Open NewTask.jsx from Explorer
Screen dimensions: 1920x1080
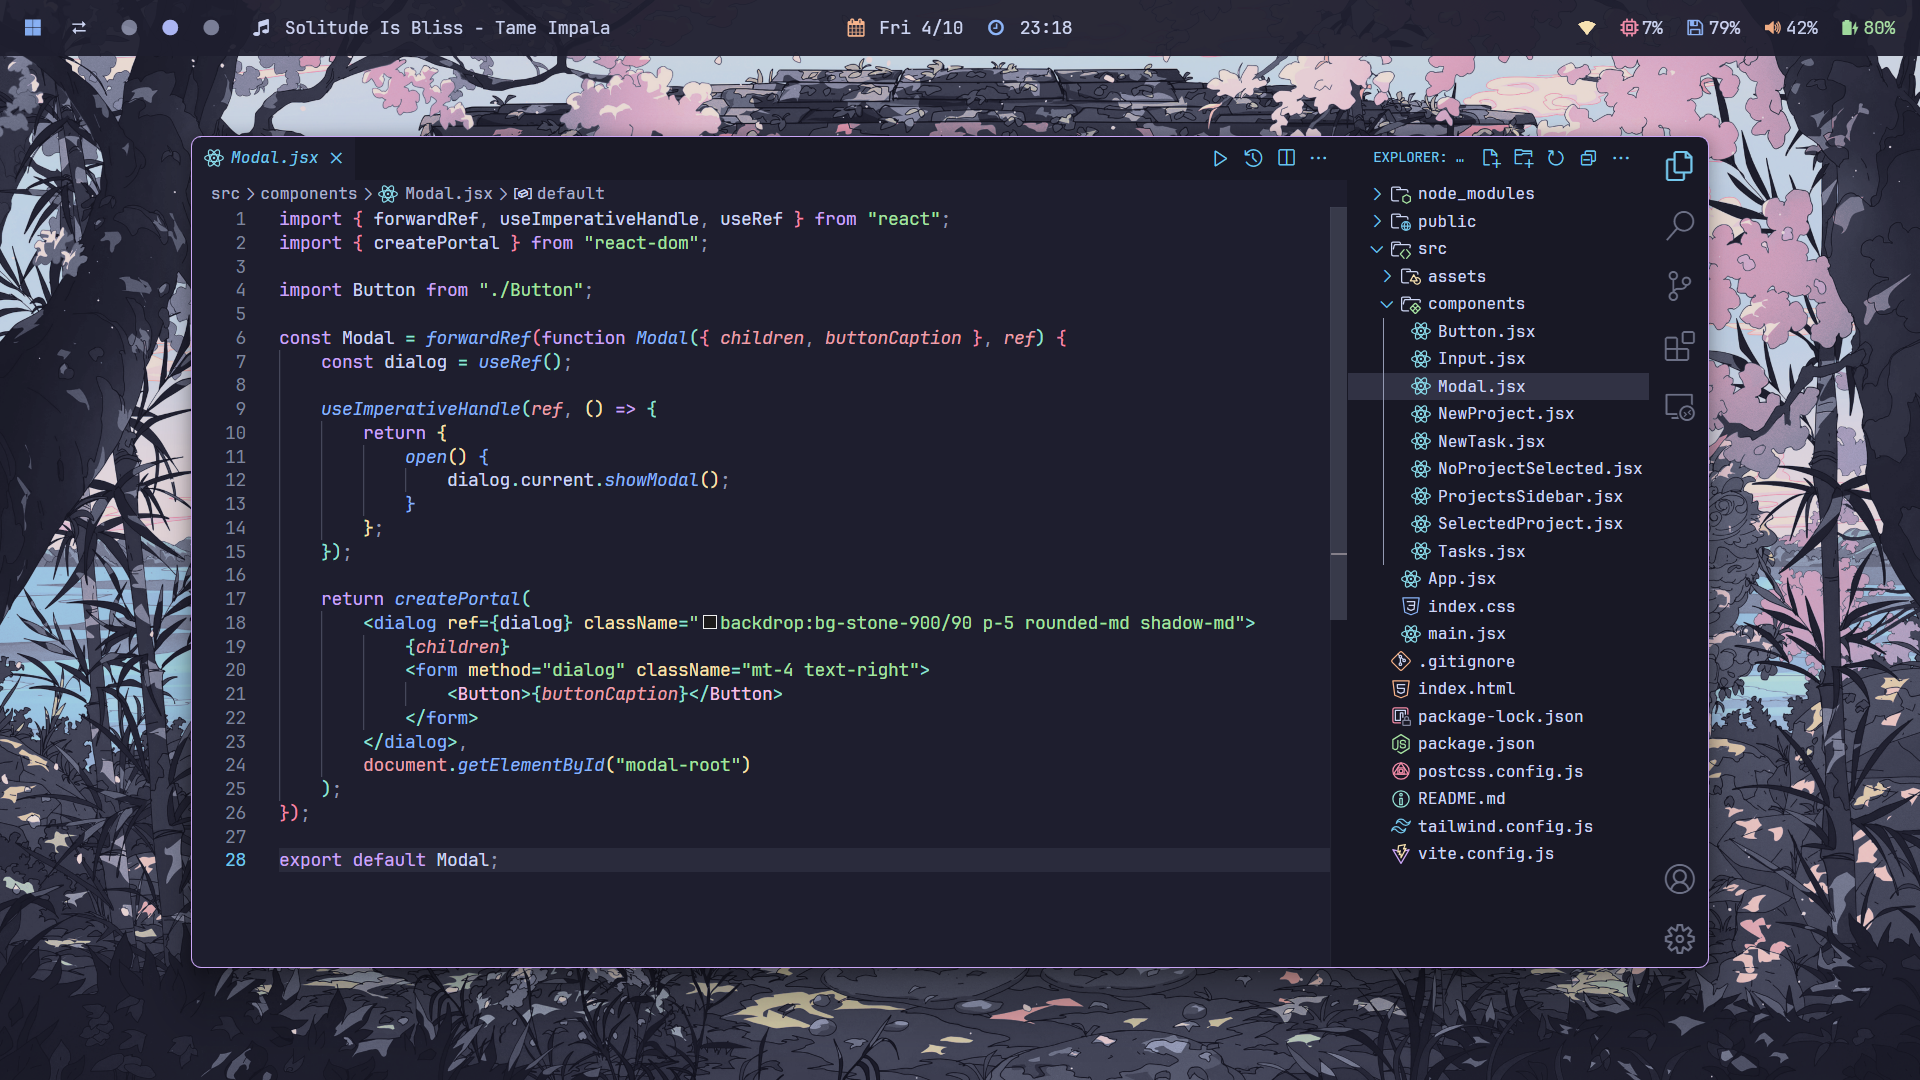click(1498, 442)
